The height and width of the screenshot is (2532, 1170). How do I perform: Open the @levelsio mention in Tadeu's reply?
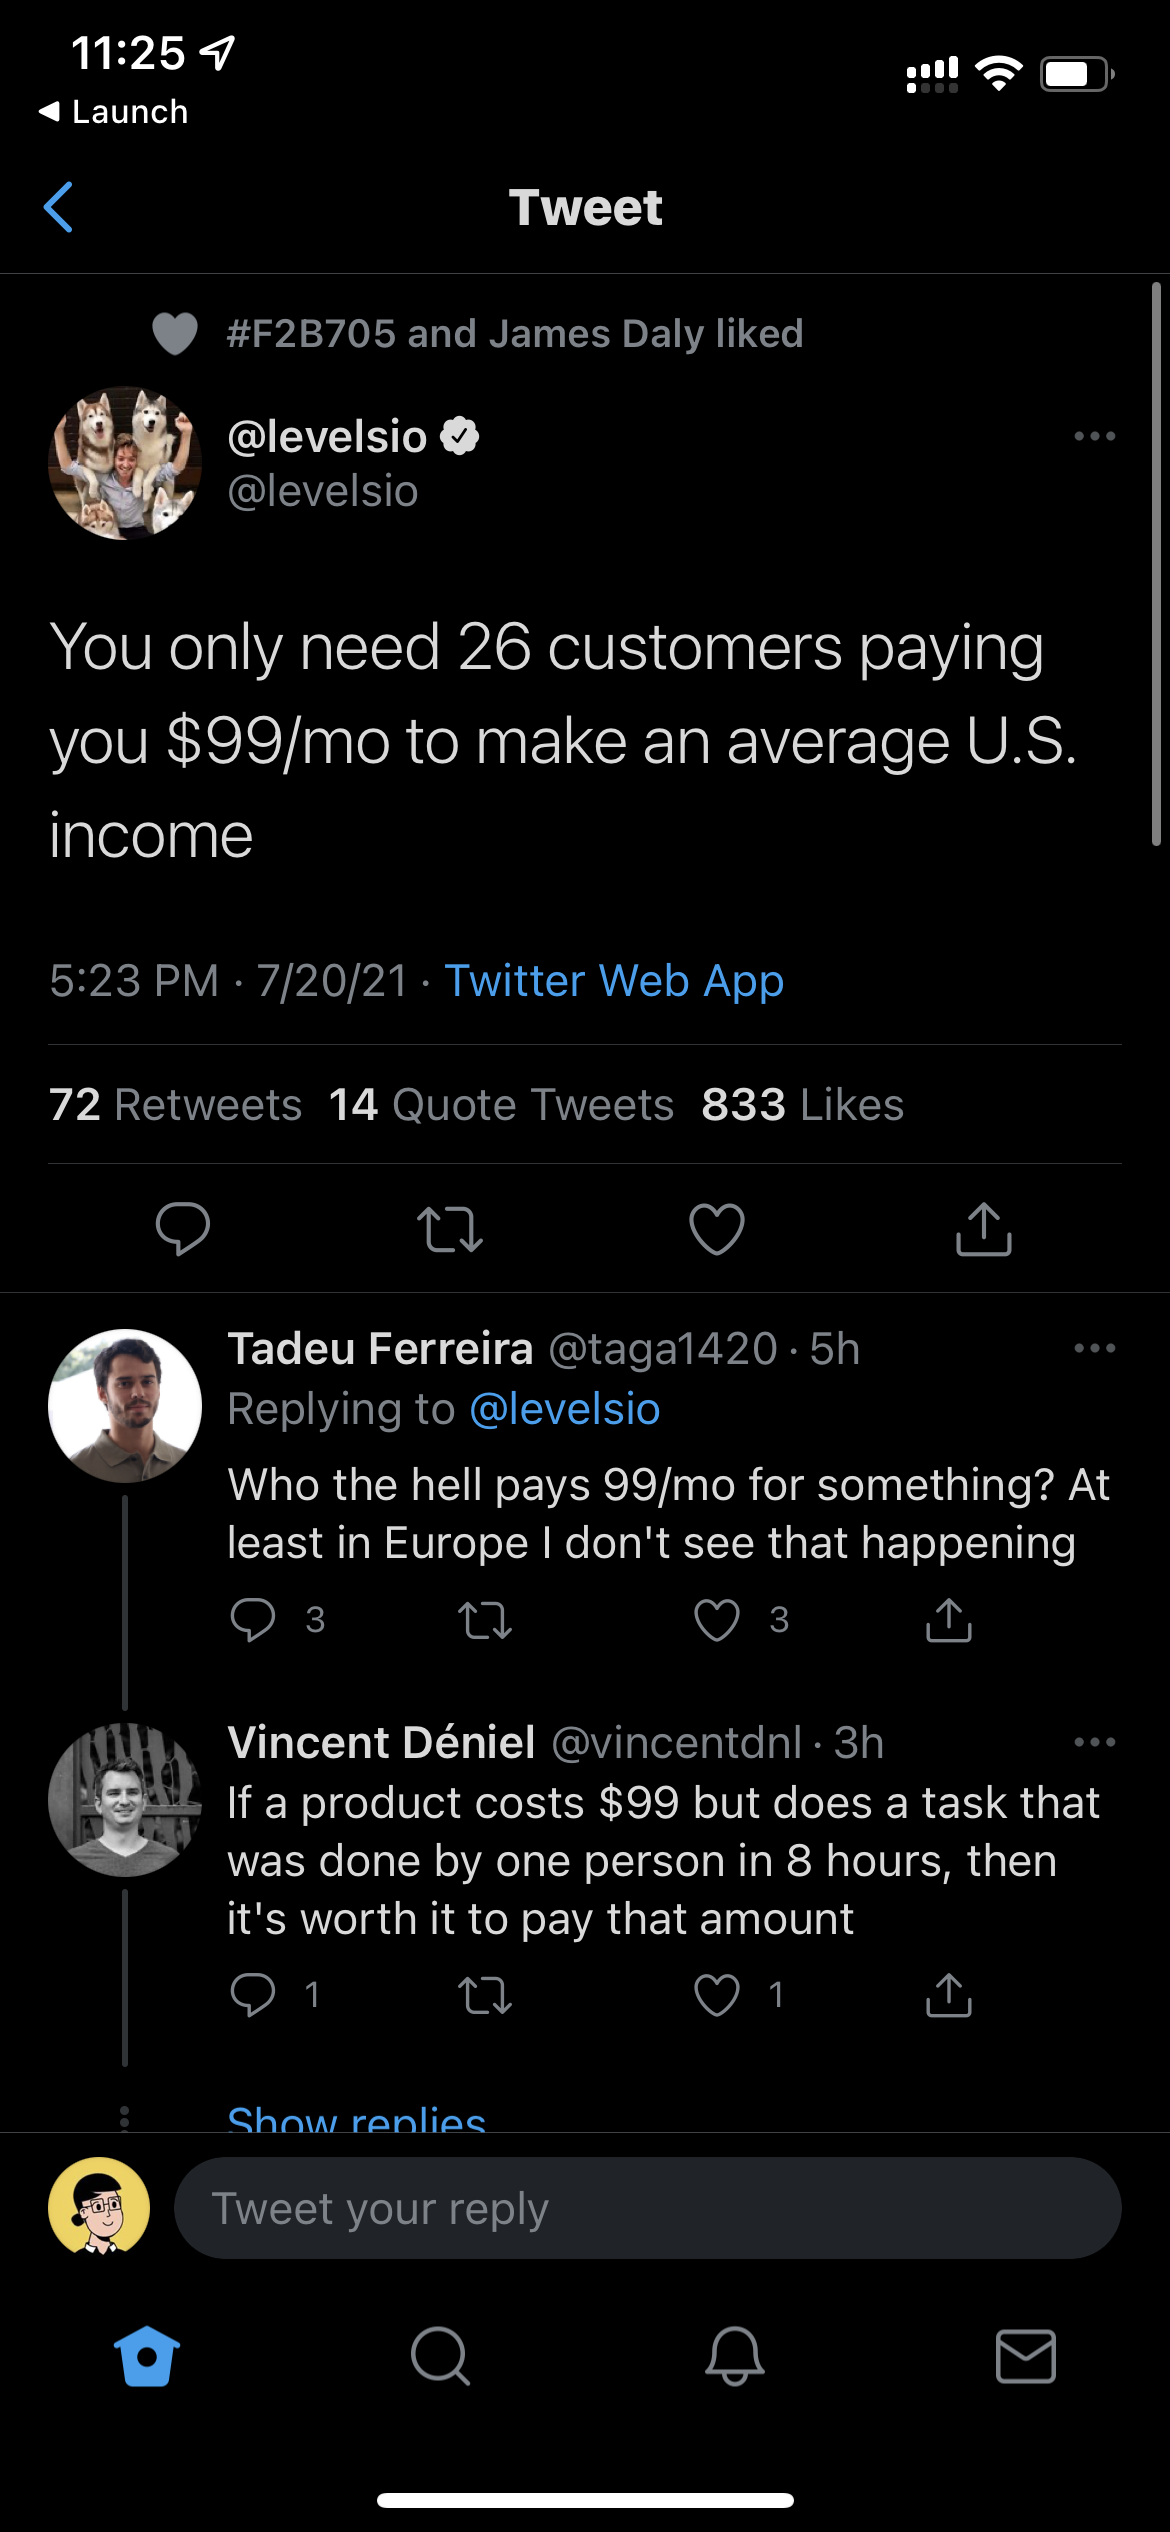565,1409
